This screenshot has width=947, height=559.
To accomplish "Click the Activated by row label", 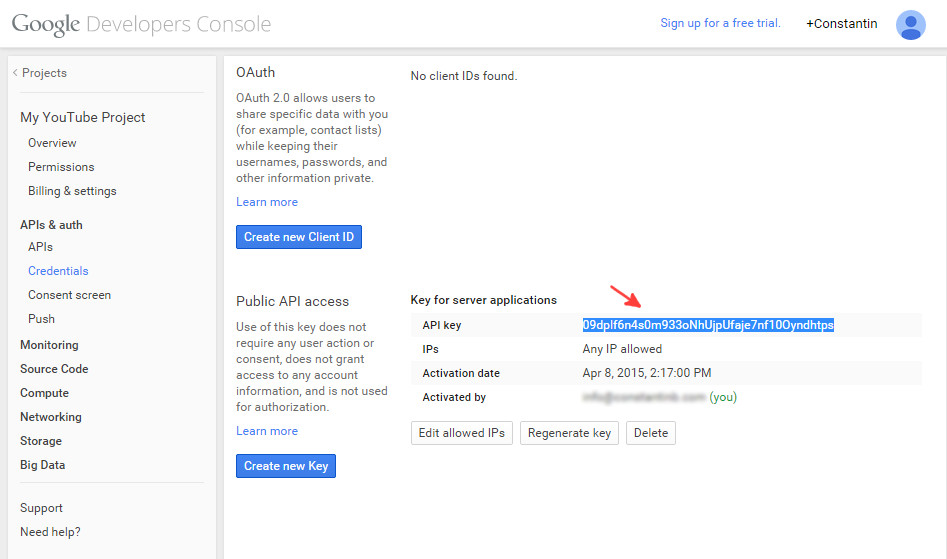I will 454,397.
